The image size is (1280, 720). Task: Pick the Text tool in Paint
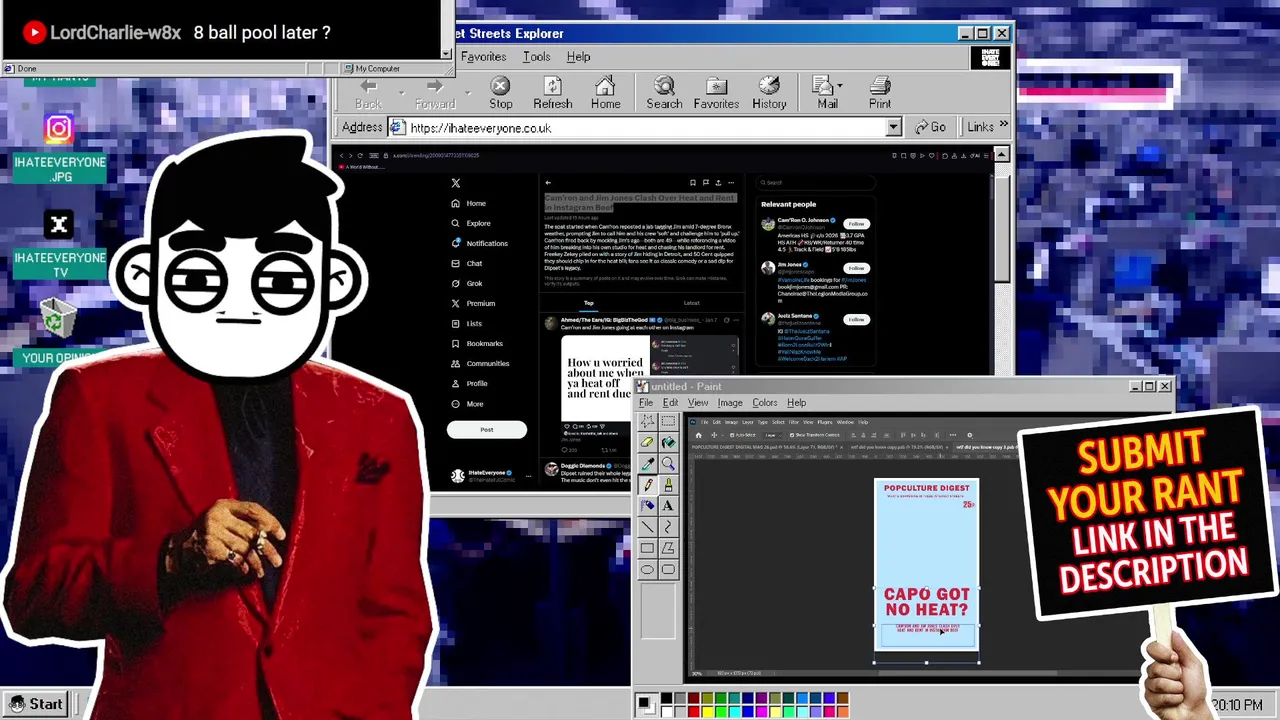(x=668, y=506)
